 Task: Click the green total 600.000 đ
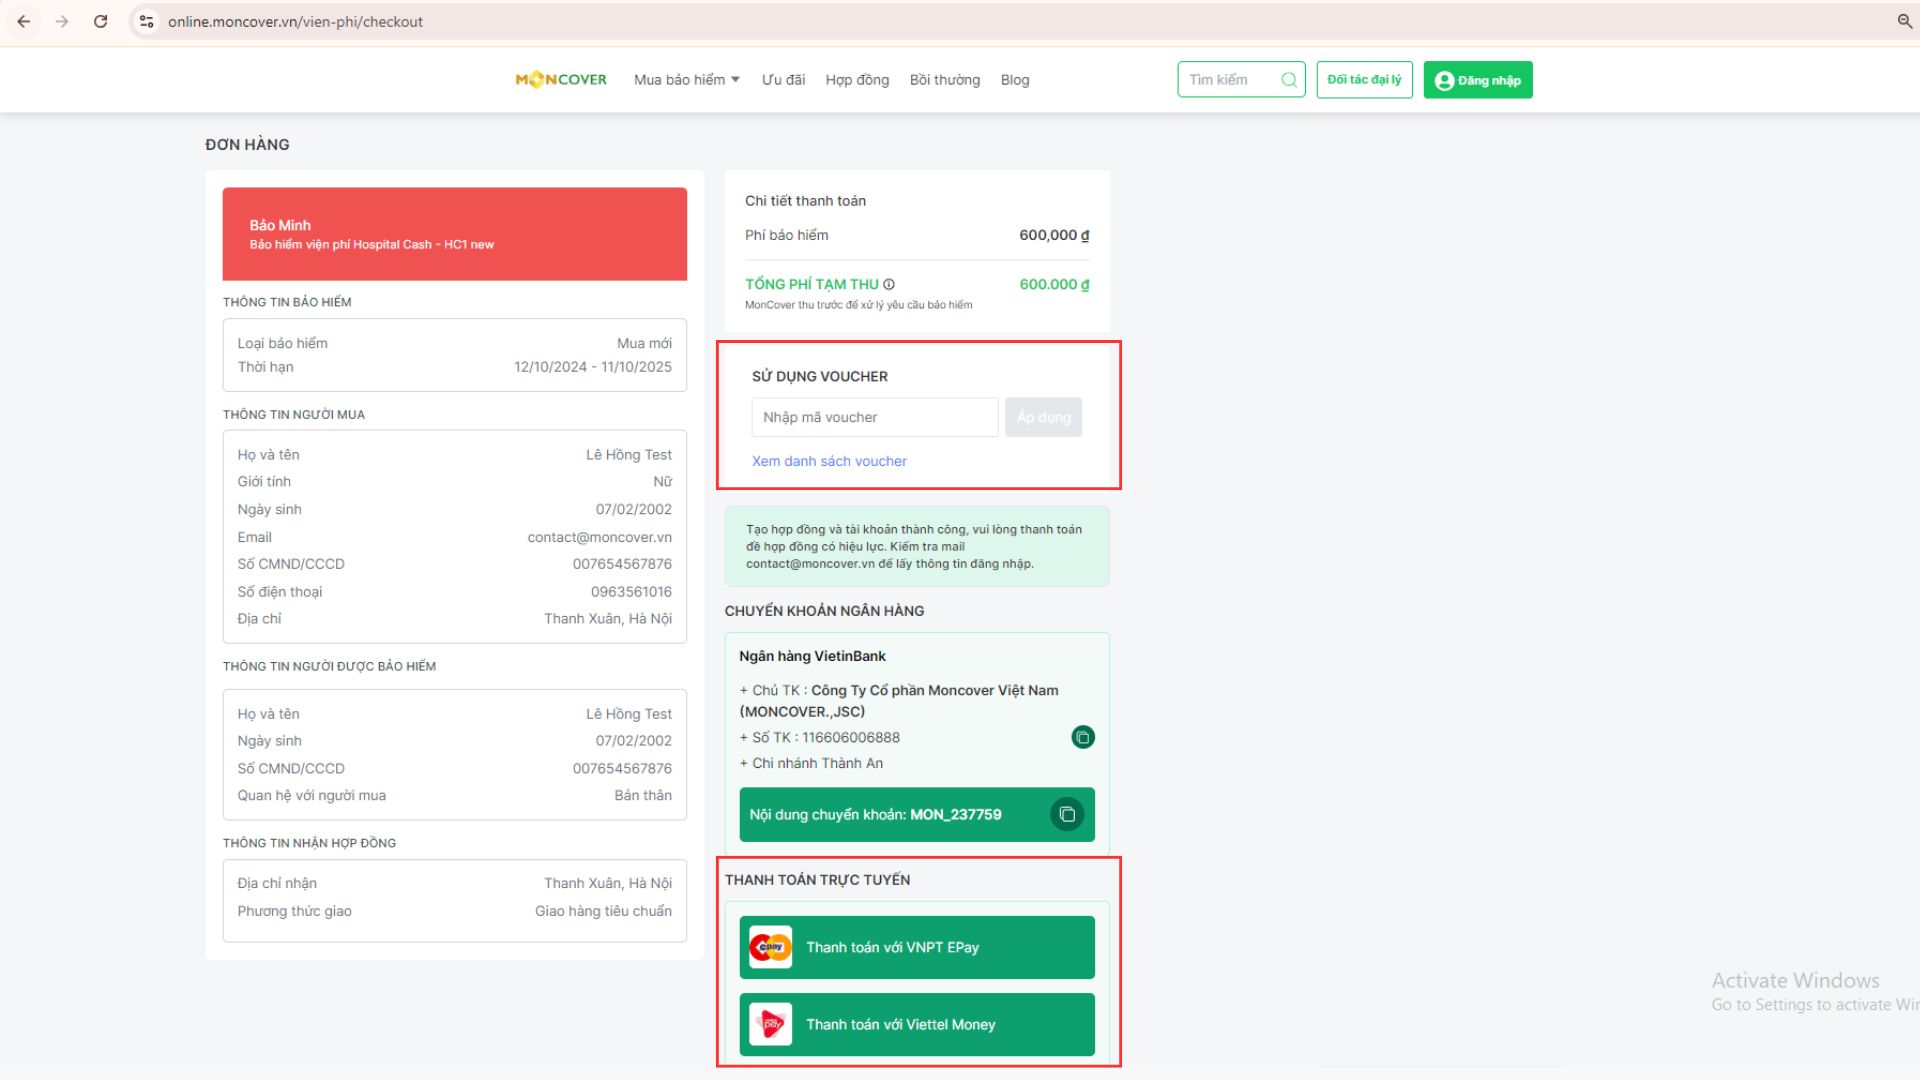1054,284
